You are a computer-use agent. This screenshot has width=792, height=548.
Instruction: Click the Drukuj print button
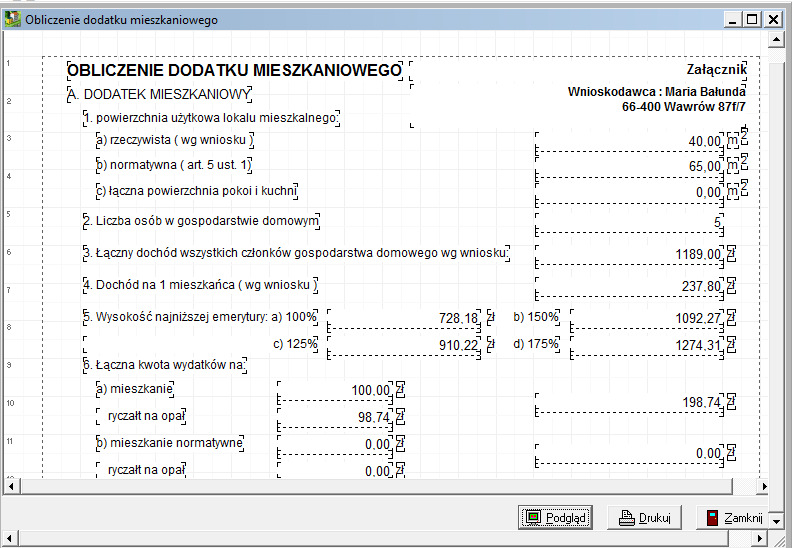point(645,518)
